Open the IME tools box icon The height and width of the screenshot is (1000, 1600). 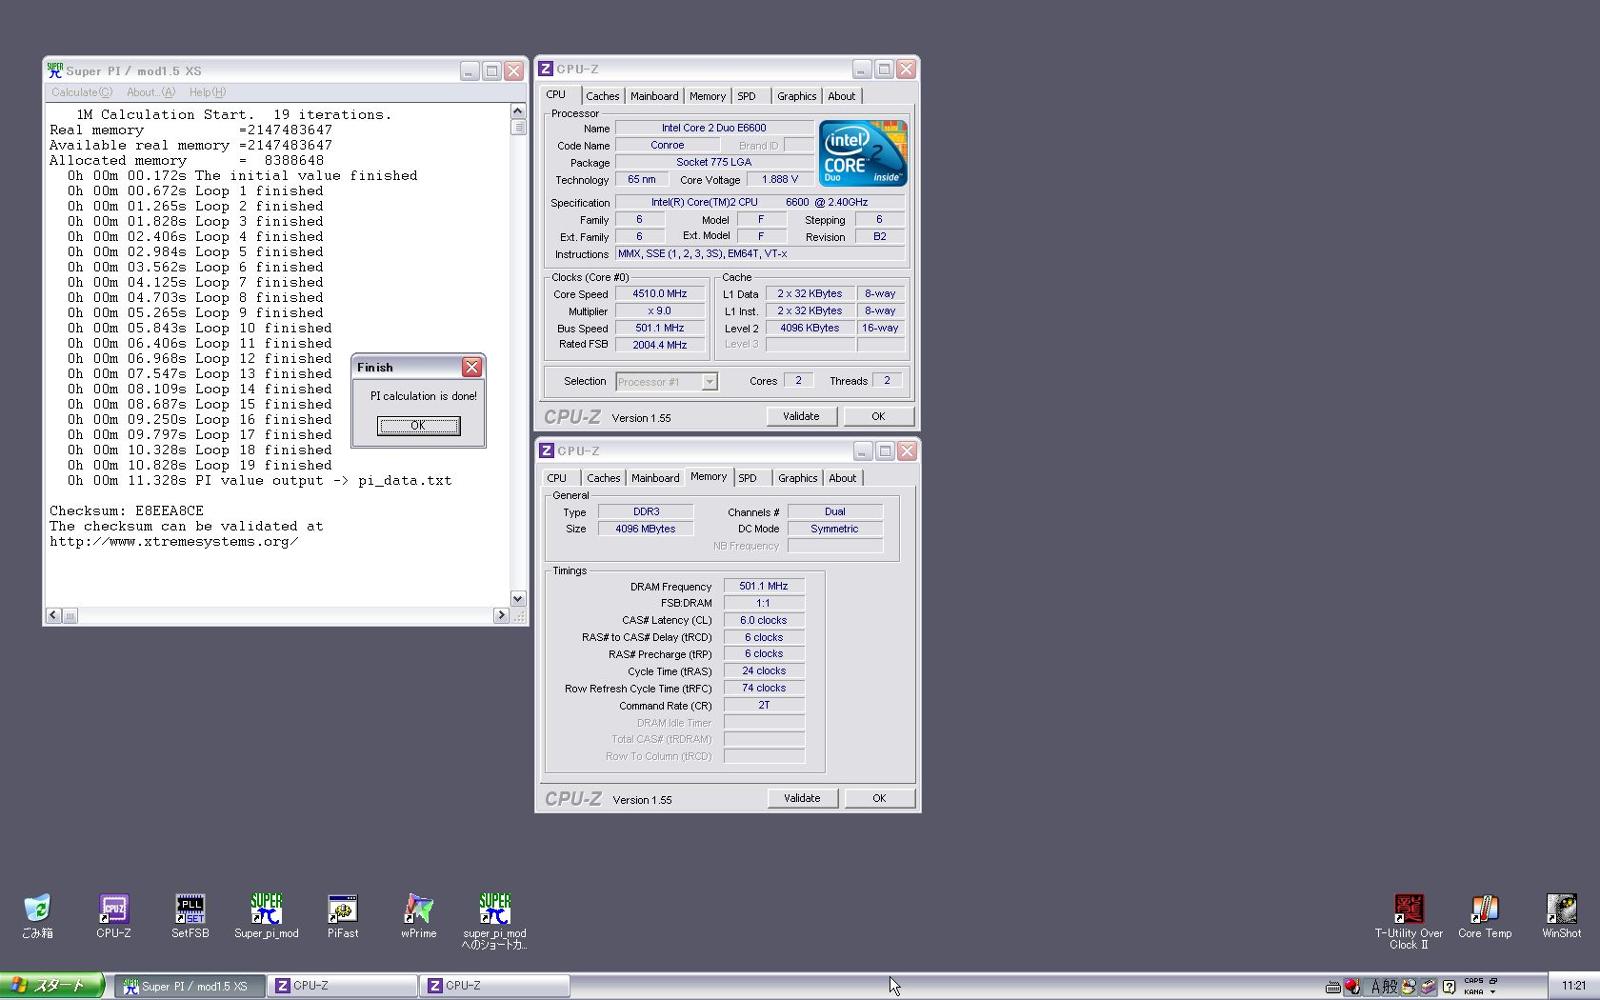pyautogui.click(x=1428, y=986)
